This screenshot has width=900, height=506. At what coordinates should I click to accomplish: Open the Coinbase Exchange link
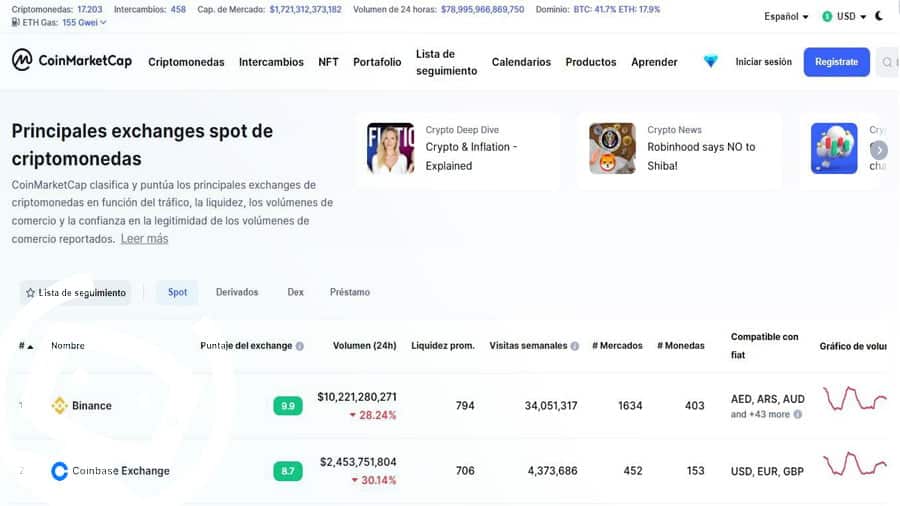point(121,471)
